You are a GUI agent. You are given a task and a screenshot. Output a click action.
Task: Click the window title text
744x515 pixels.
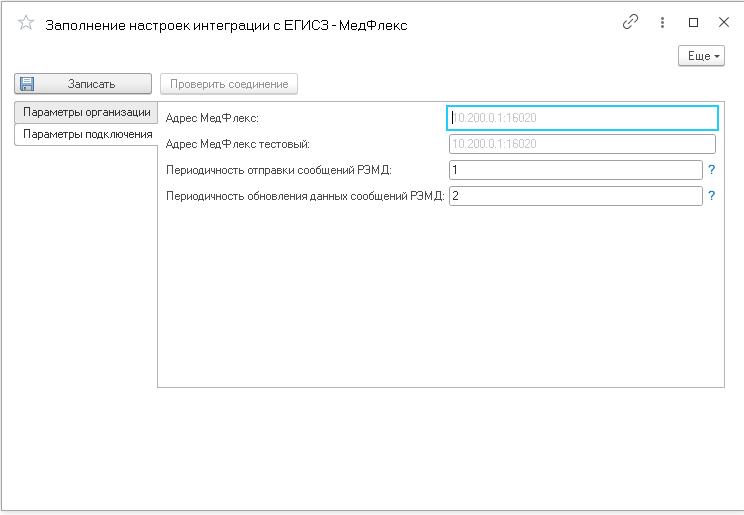coord(226,25)
